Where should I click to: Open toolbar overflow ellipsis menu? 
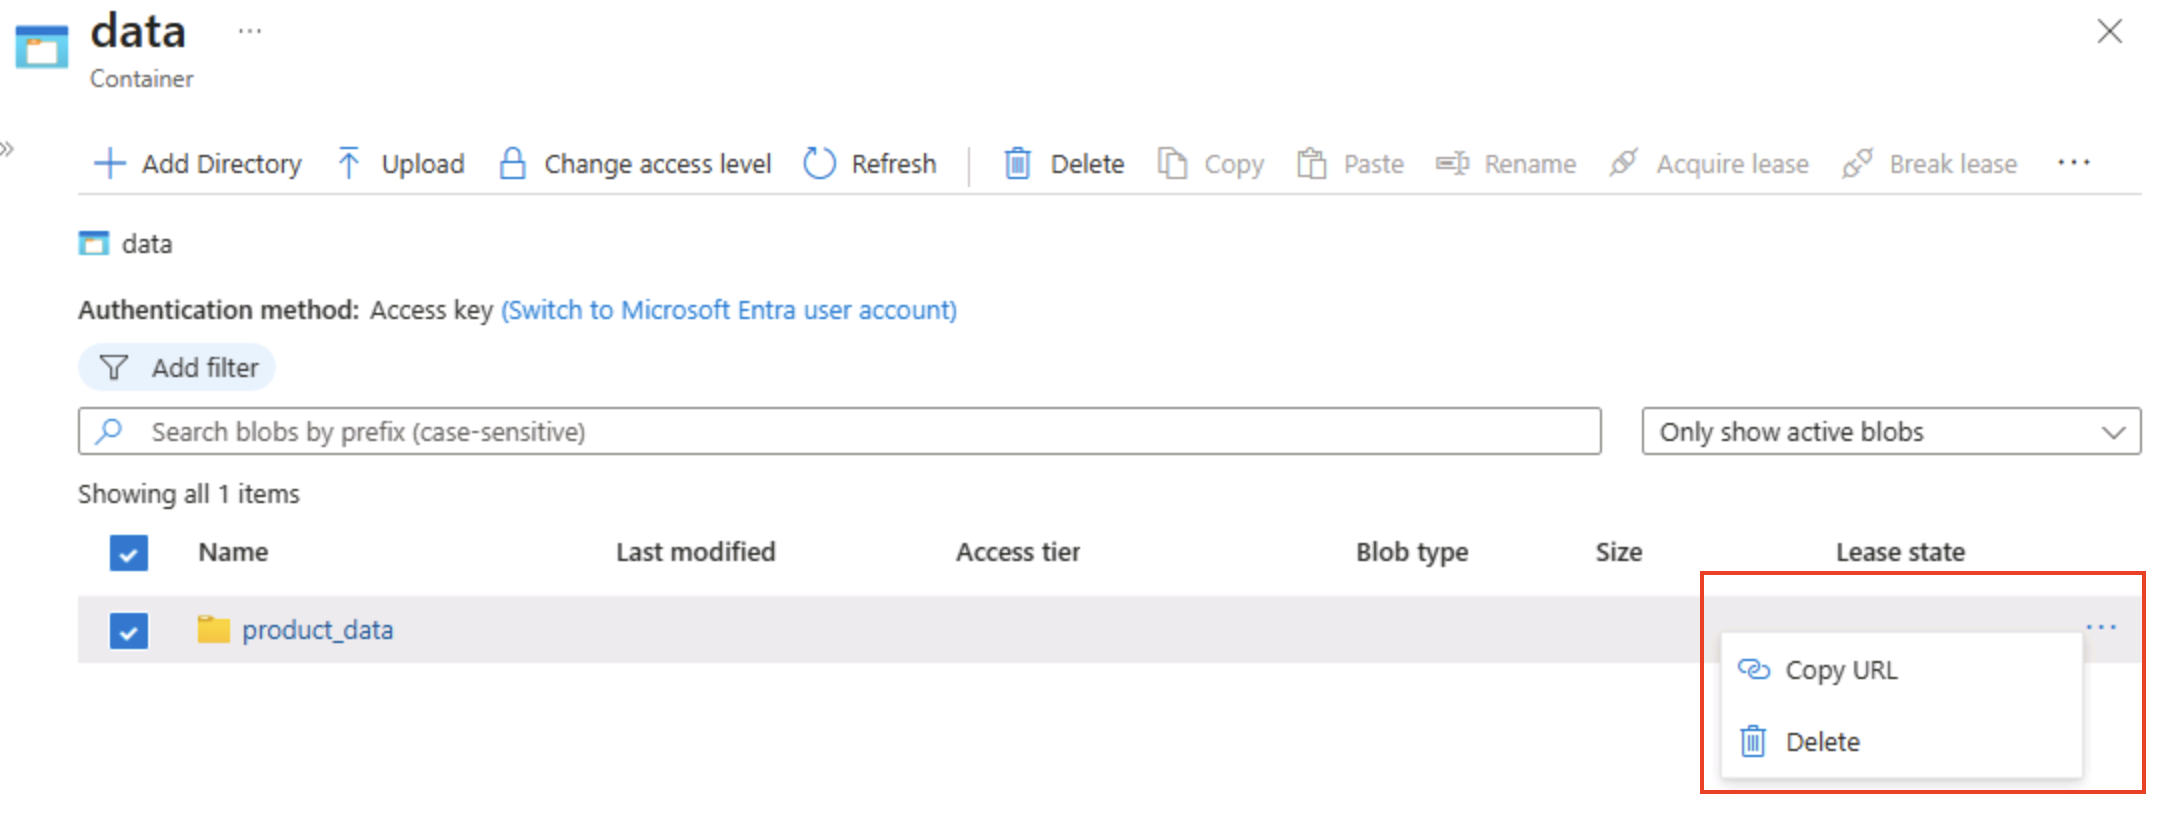(x=2073, y=163)
